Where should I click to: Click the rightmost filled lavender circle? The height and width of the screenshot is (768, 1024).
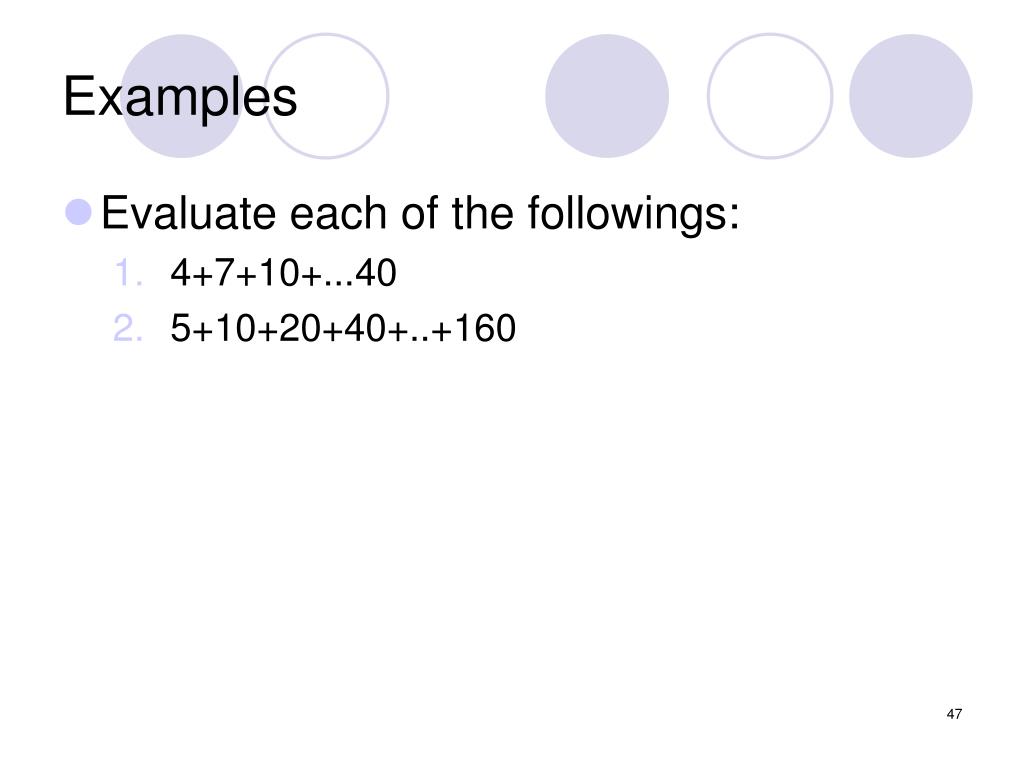pyautogui.click(x=911, y=96)
